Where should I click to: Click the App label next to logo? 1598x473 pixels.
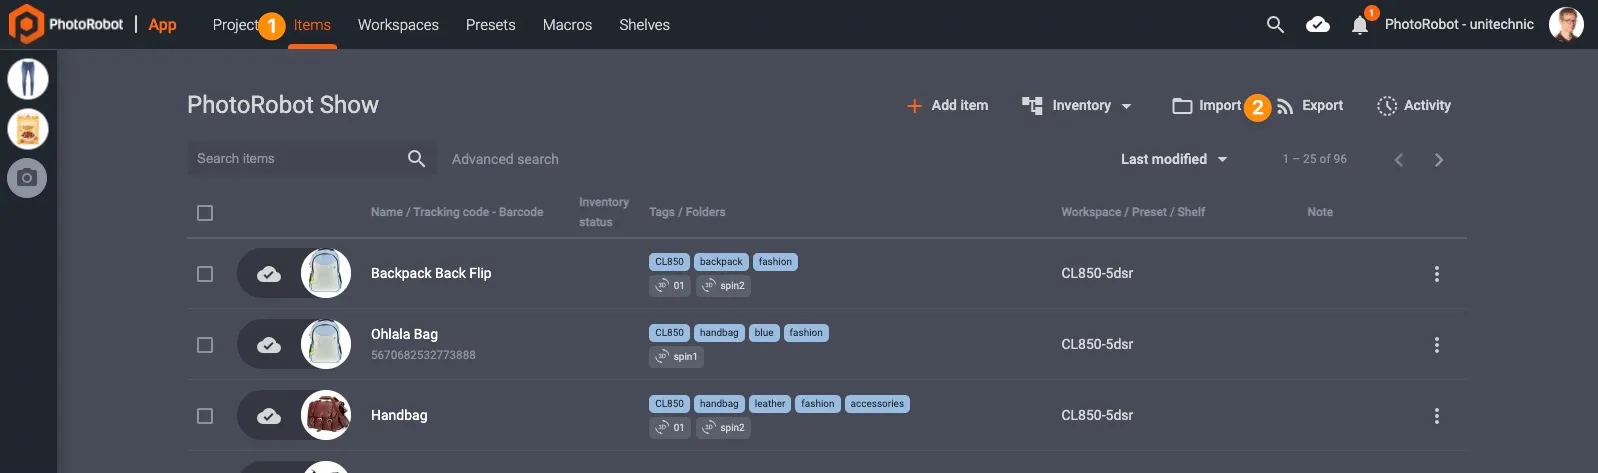[x=162, y=25]
